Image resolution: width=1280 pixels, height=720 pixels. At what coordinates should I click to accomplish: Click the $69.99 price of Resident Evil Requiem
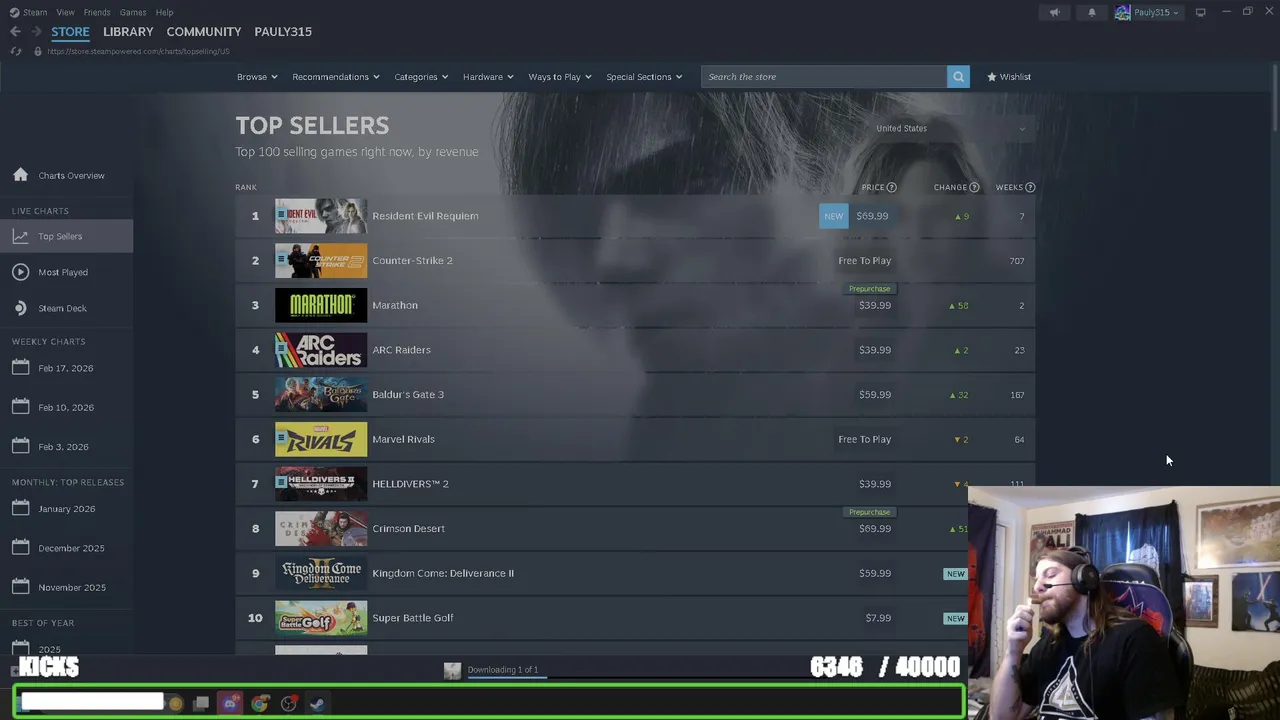[872, 216]
